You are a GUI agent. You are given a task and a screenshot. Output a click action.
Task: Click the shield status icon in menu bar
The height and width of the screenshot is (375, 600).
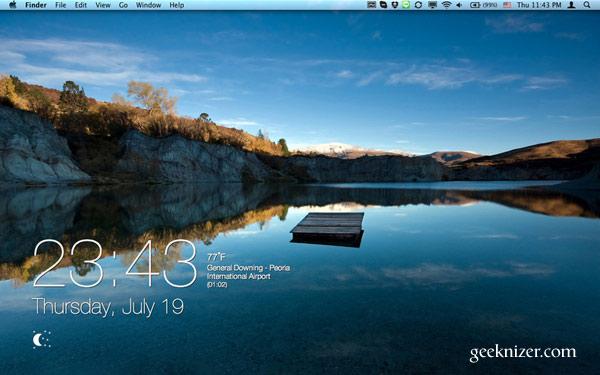(395, 5)
